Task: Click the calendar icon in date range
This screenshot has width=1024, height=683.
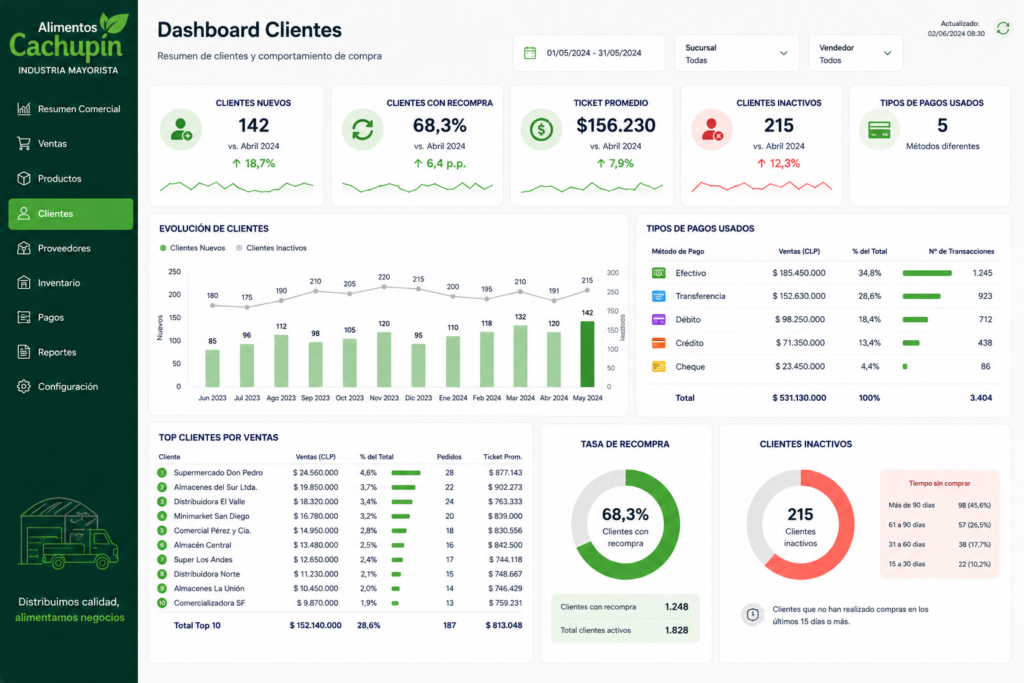Action: [530, 53]
